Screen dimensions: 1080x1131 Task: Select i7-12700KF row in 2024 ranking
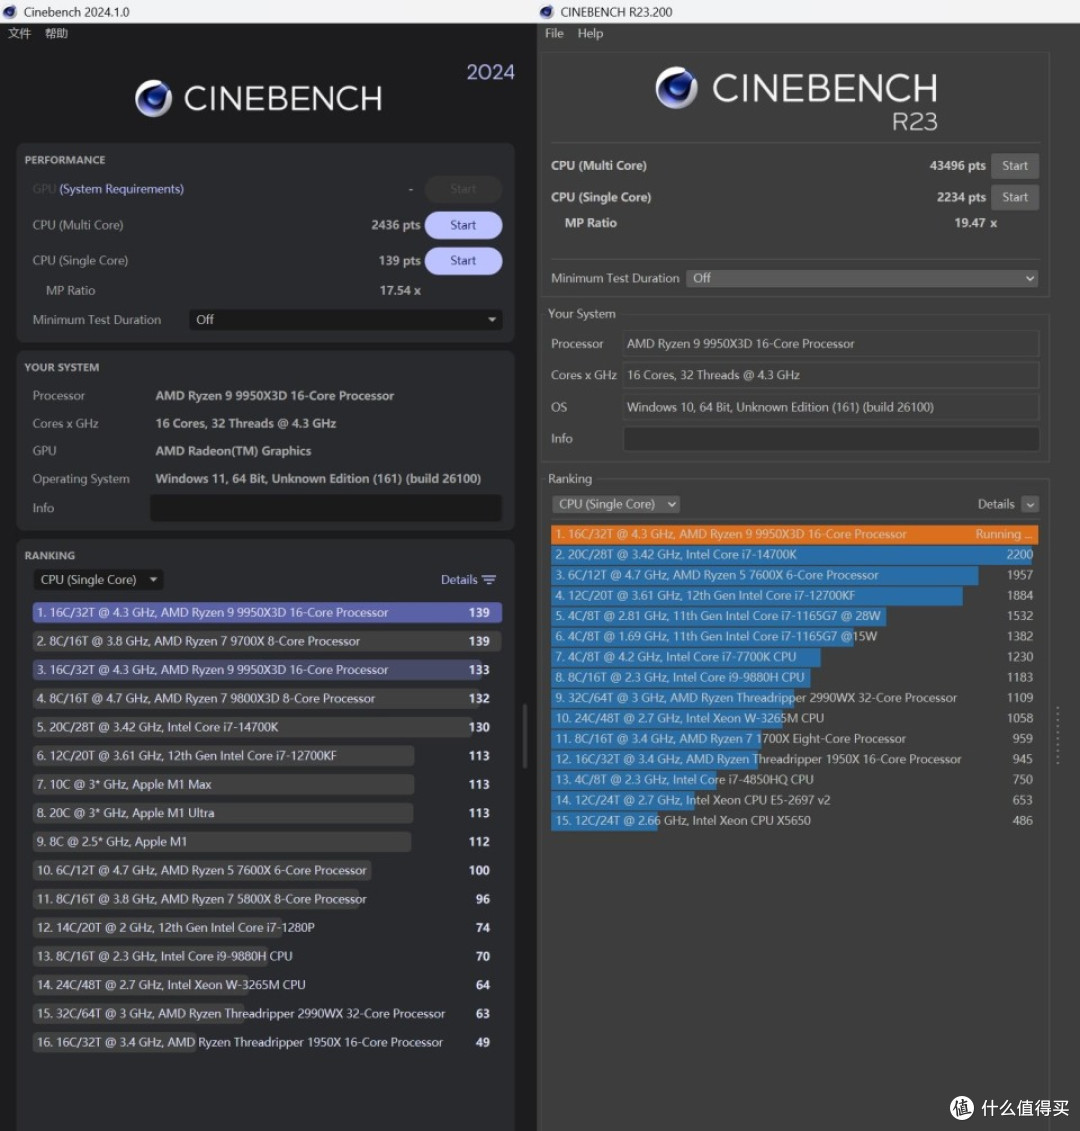click(x=267, y=756)
